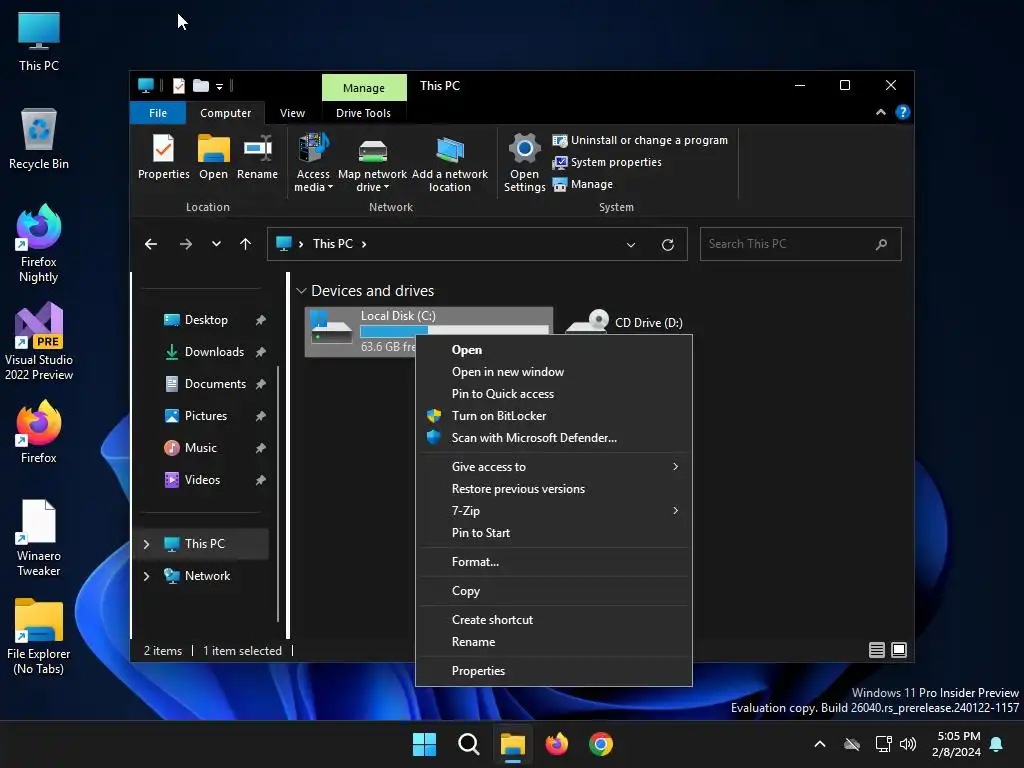
Task: Choose Open in new window
Action: pyautogui.click(x=554, y=372)
